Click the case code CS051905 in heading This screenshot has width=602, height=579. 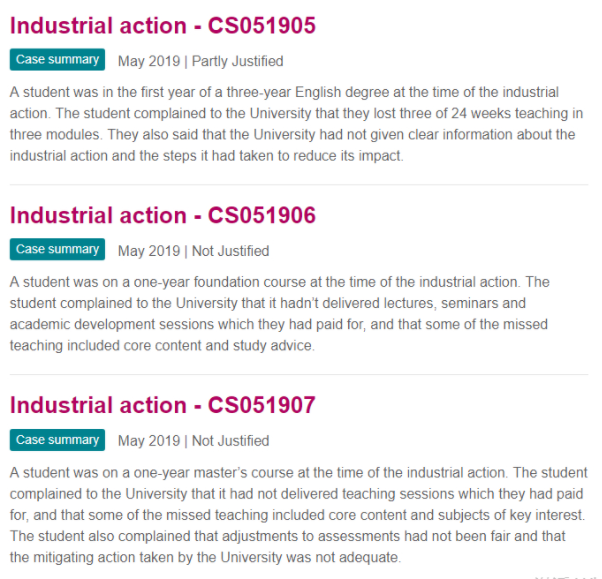(x=261, y=26)
